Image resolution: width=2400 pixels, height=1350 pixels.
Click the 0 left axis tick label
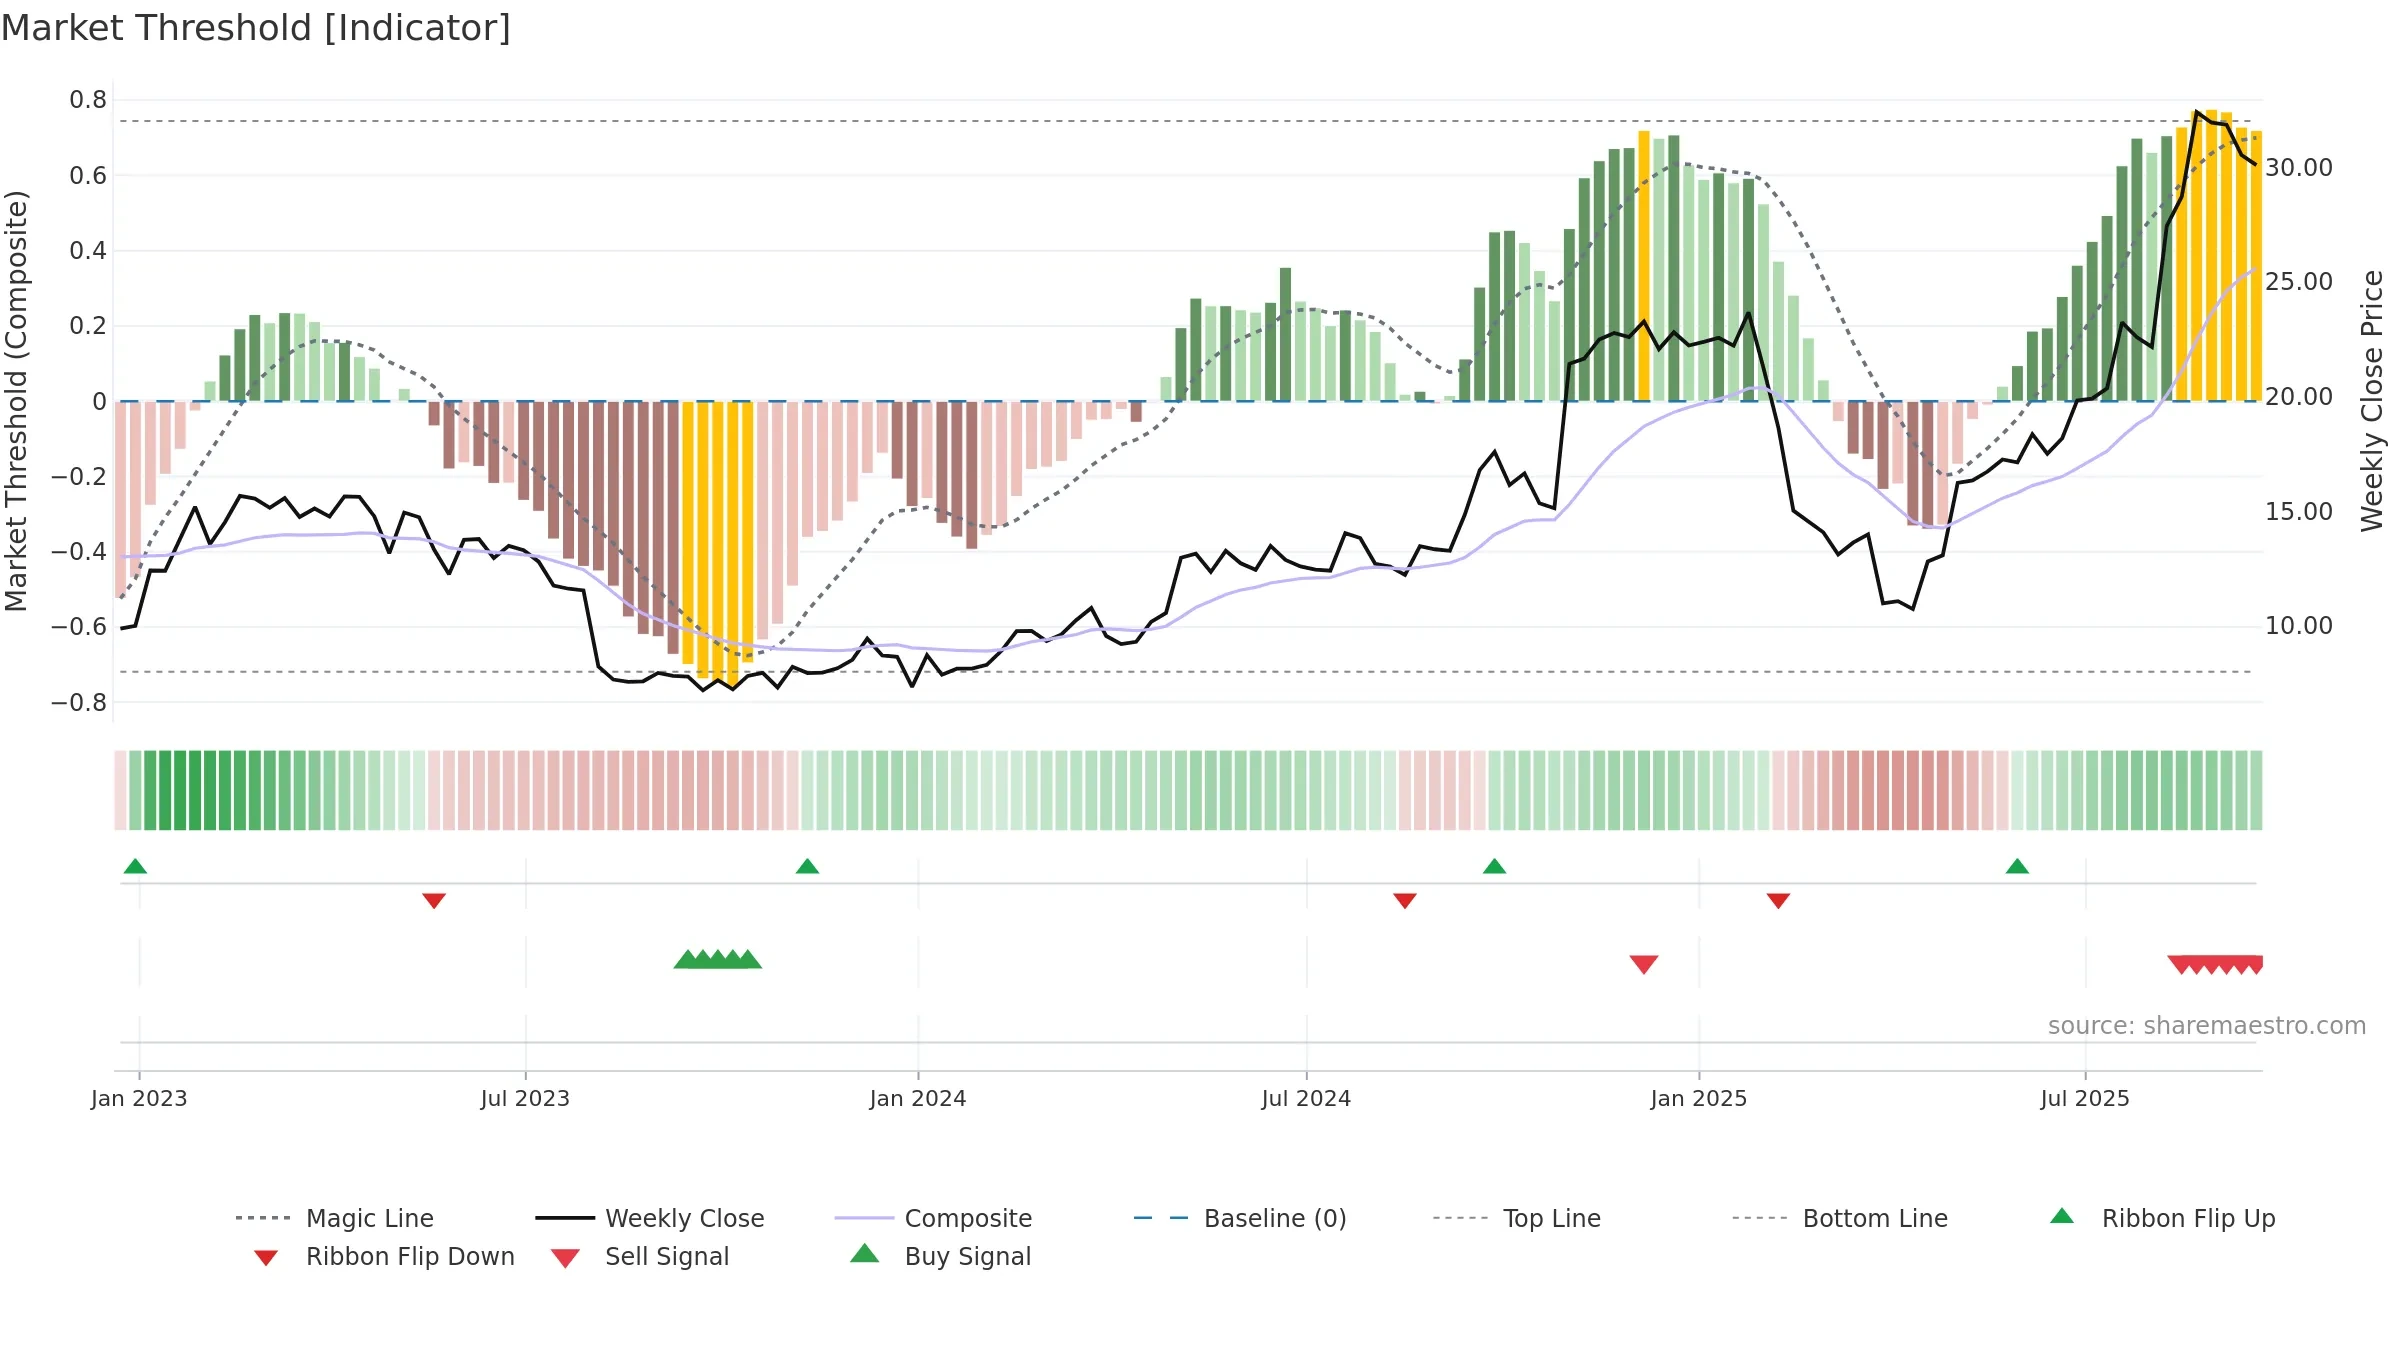(x=99, y=402)
